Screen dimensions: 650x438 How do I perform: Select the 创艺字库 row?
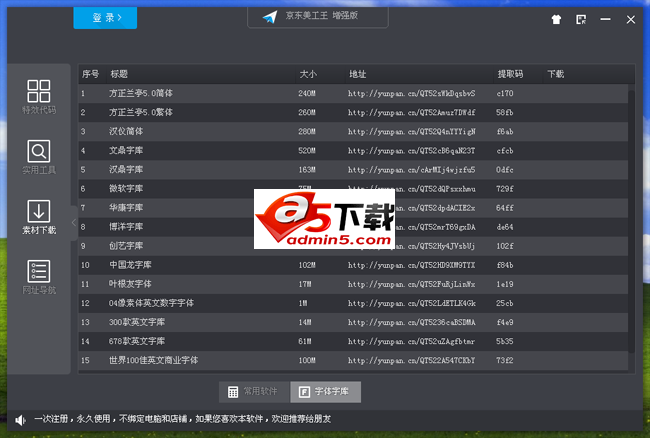tap(353, 246)
